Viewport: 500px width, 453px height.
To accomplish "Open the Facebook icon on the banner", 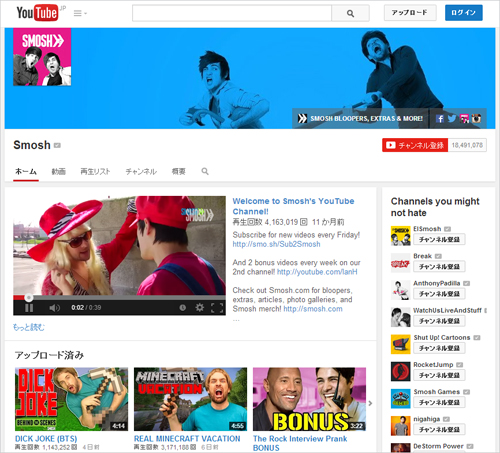I will (440, 119).
